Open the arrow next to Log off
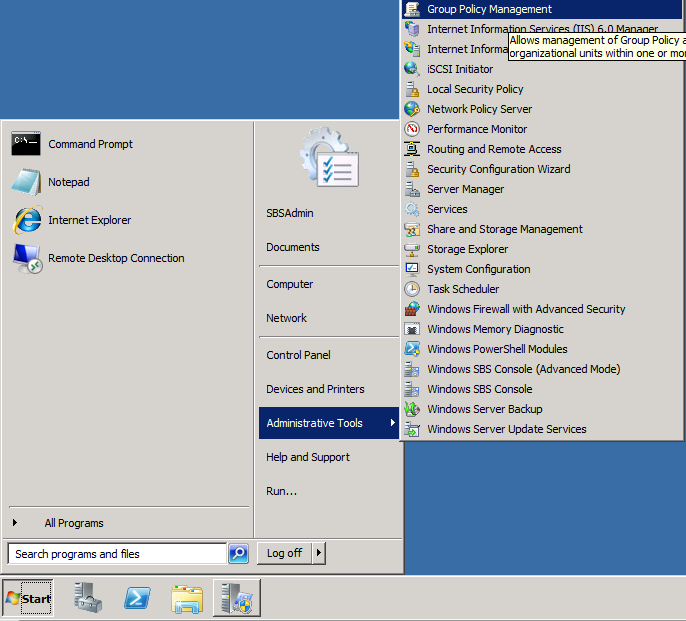Screen dimensions: 686x621 [x=319, y=553]
